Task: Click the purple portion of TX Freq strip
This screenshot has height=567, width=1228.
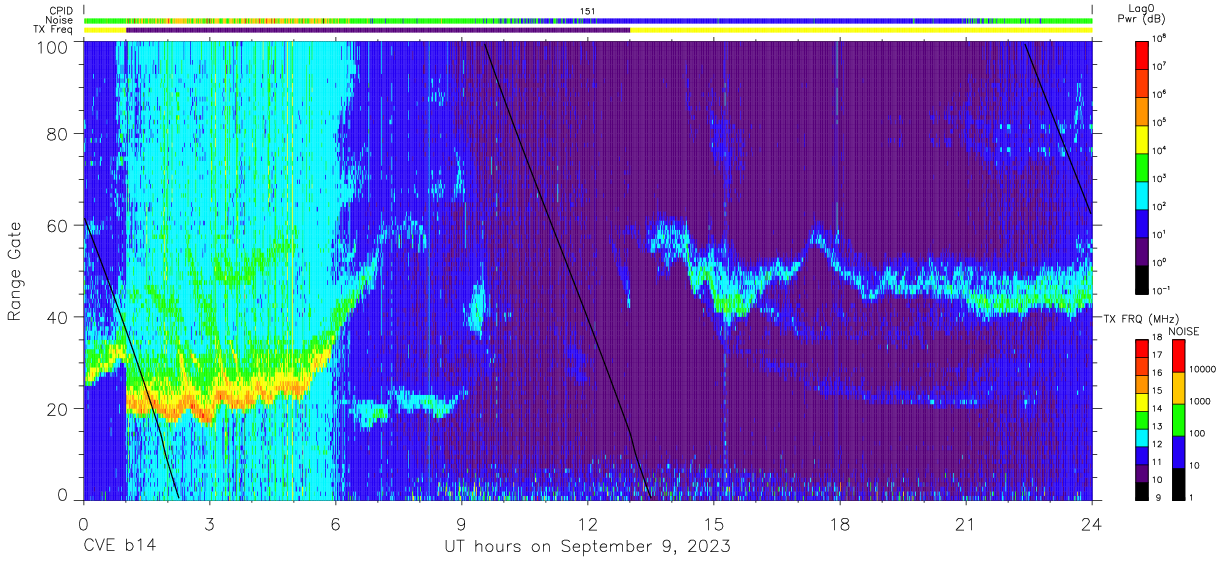Action: pyautogui.click(x=378, y=30)
